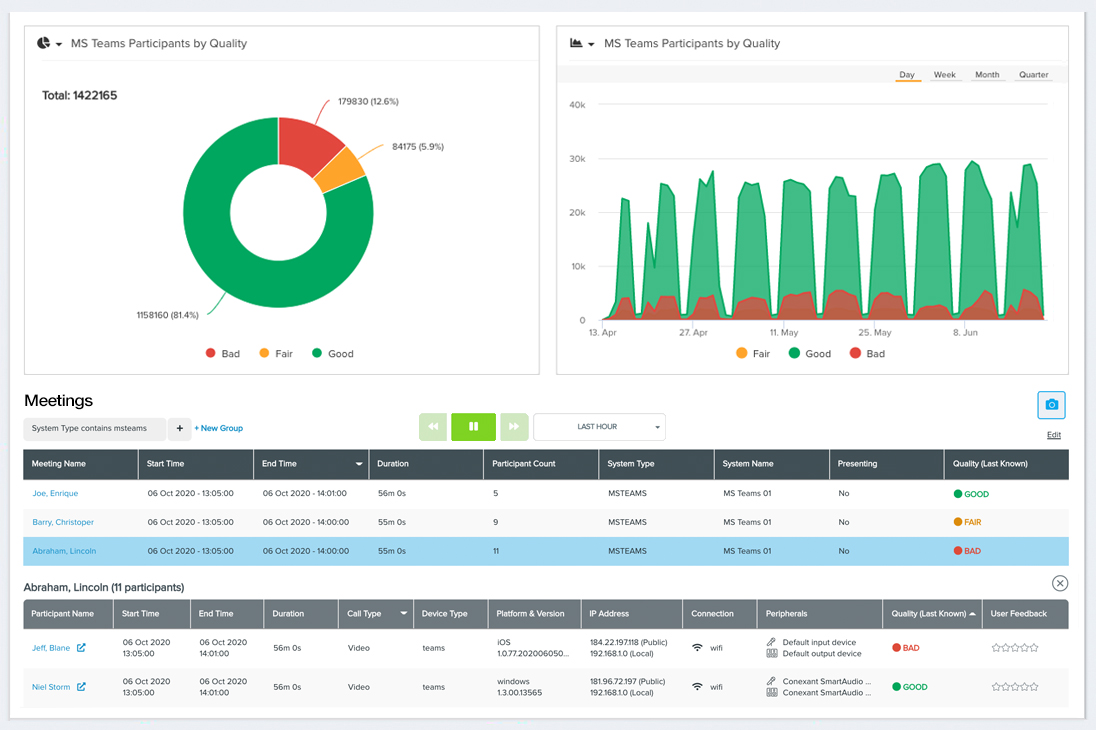Image resolution: width=1096 pixels, height=730 pixels.
Task: Sort meetings by the End Time column arrow
Action: tap(359, 464)
